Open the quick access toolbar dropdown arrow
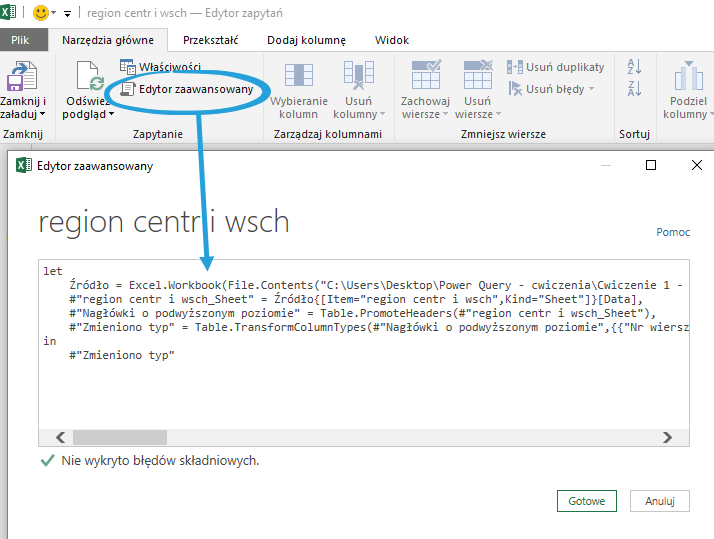The image size is (714, 539). (68, 14)
